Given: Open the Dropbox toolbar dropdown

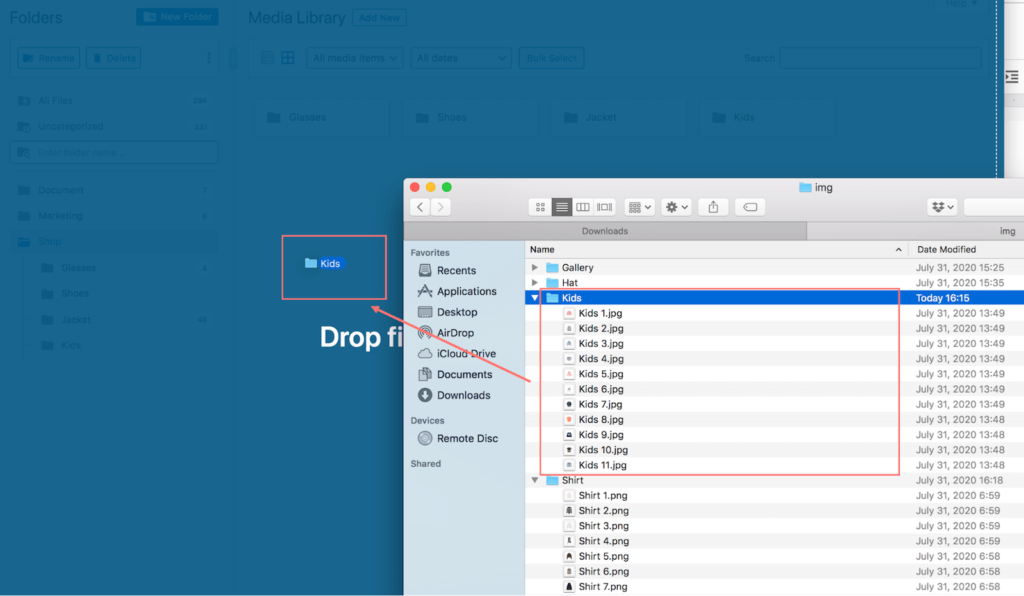Looking at the screenshot, I should coord(942,207).
